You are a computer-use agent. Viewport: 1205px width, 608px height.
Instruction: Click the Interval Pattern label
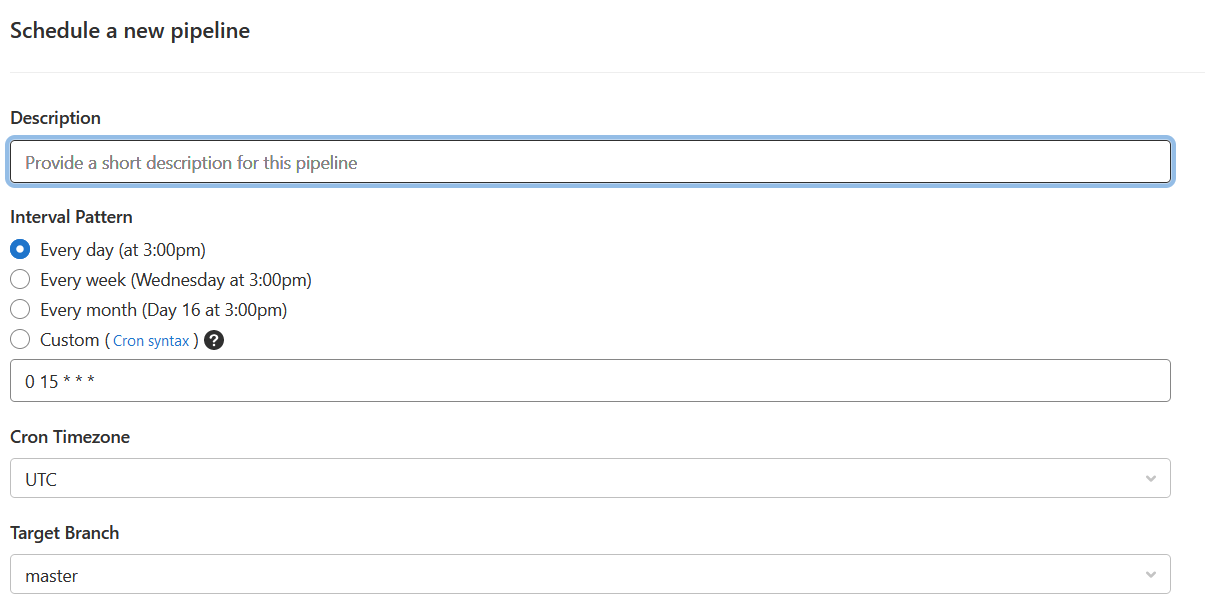71,217
